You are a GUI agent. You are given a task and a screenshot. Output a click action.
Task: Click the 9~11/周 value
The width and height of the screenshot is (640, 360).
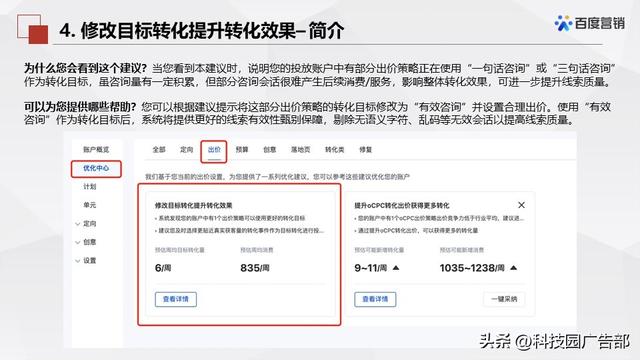click(x=370, y=268)
